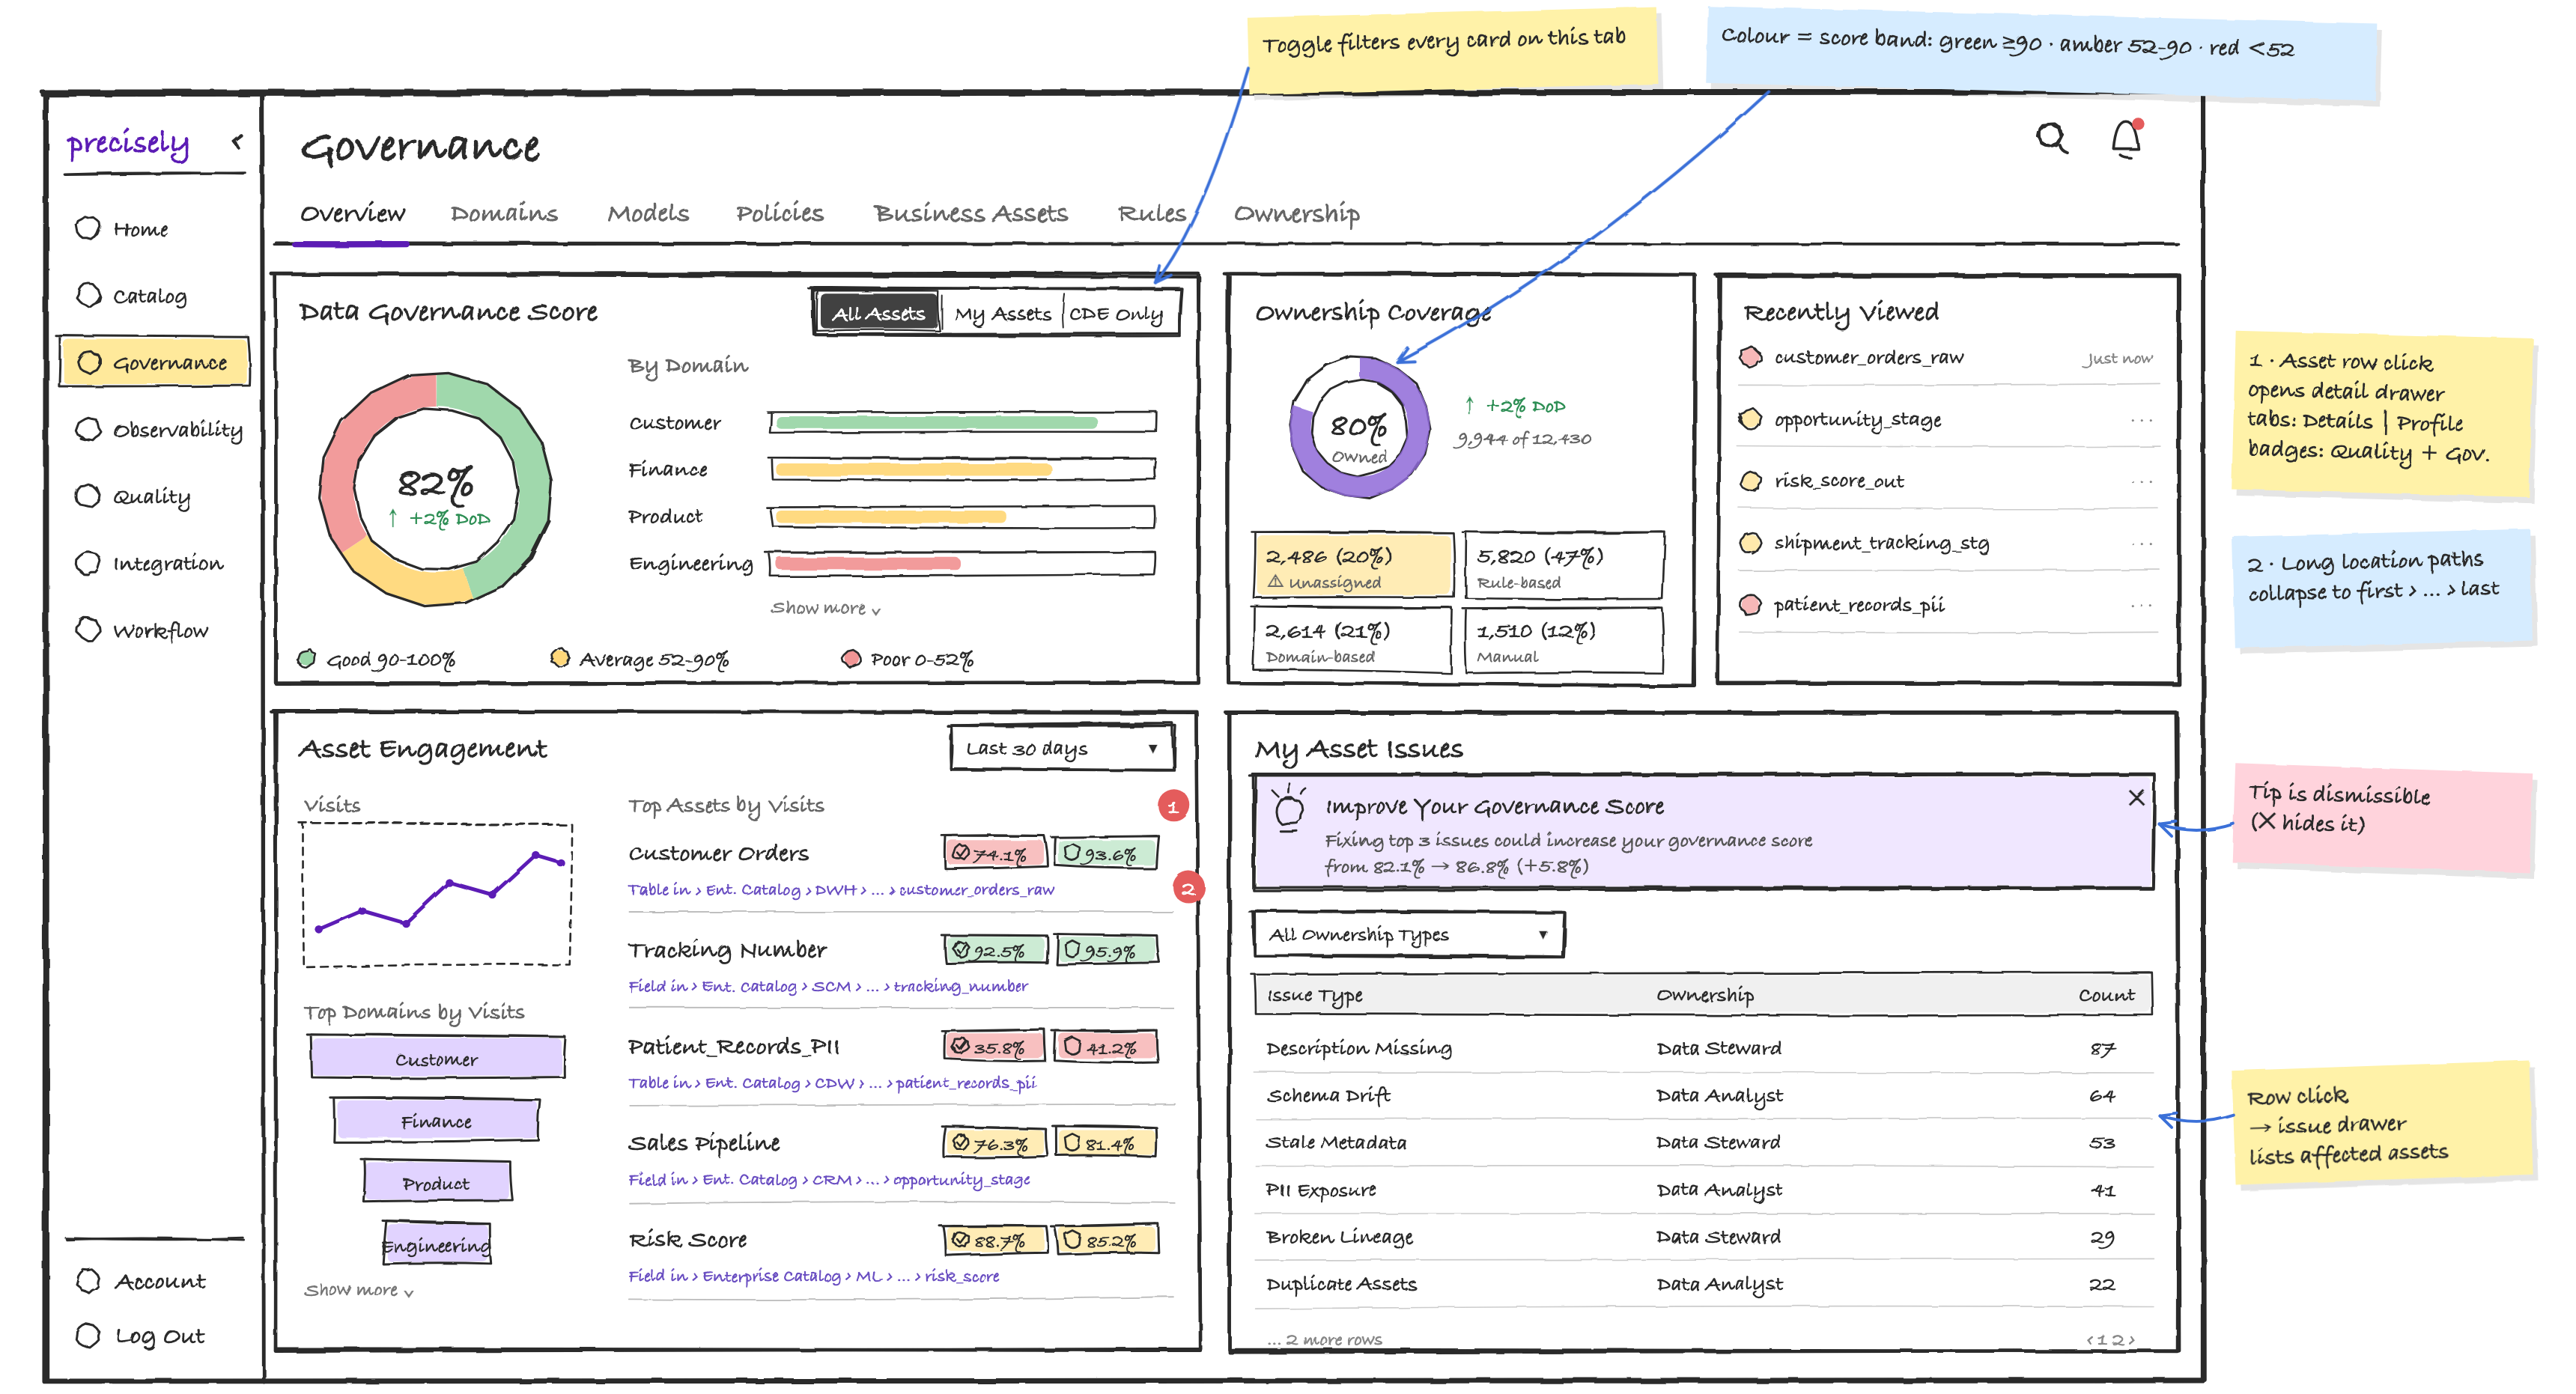Click the Customer domain score bar

point(962,422)
